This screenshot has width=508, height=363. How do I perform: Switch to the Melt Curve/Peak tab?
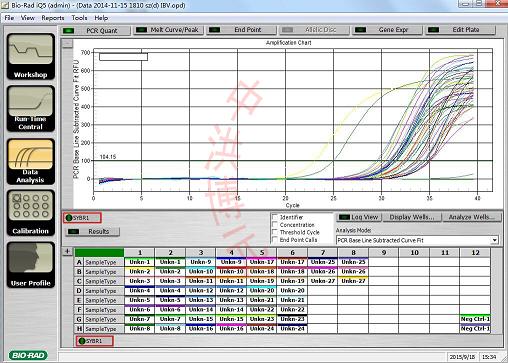(168, 30)
